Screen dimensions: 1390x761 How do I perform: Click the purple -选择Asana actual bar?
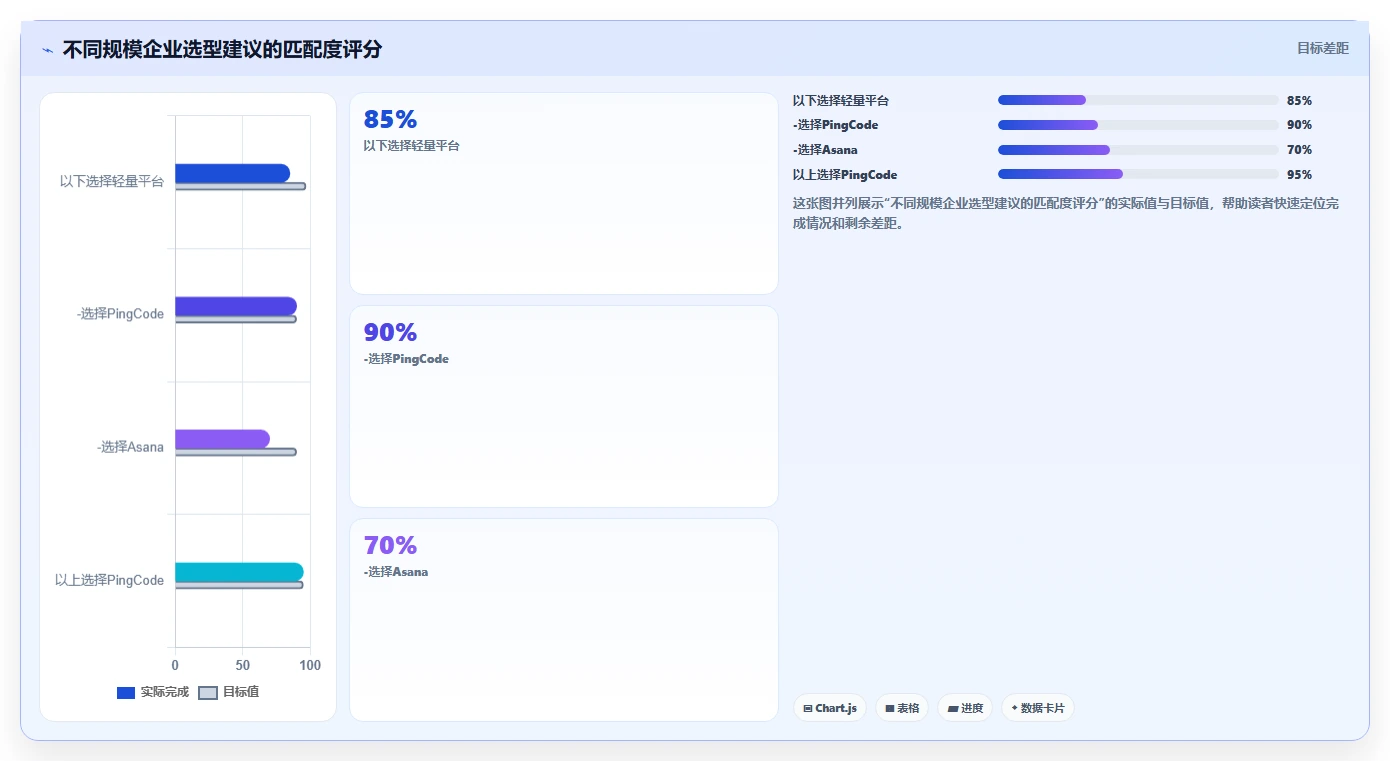[222, 439]
